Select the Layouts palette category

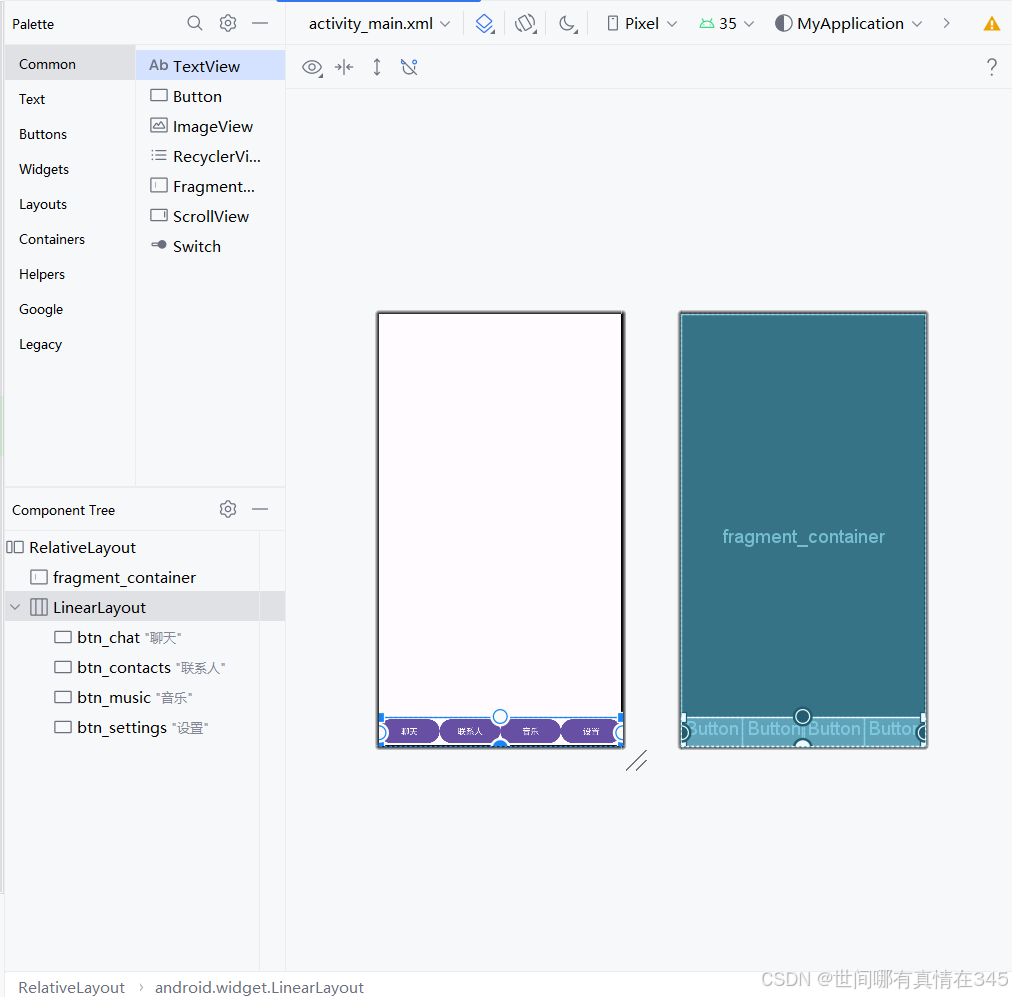tap(70, 204)
